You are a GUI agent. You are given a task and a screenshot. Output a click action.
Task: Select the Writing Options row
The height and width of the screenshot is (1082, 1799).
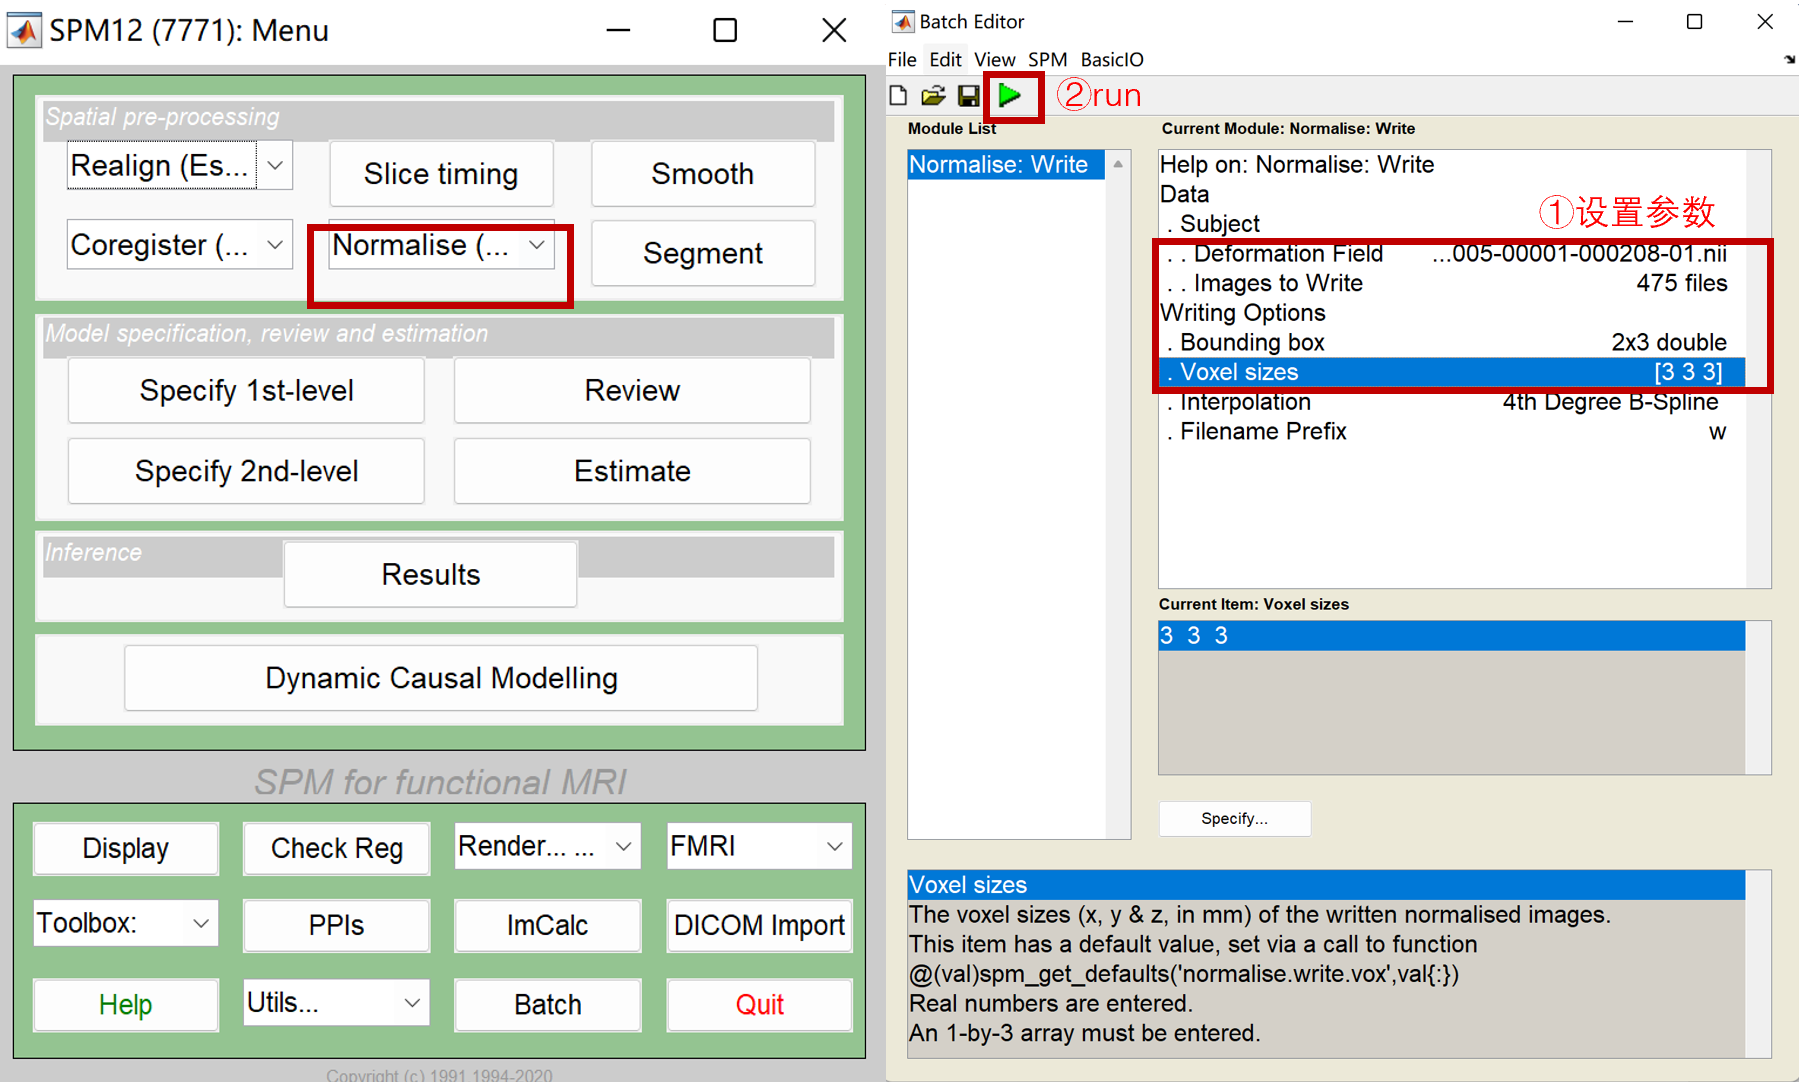click(1452, 313)
